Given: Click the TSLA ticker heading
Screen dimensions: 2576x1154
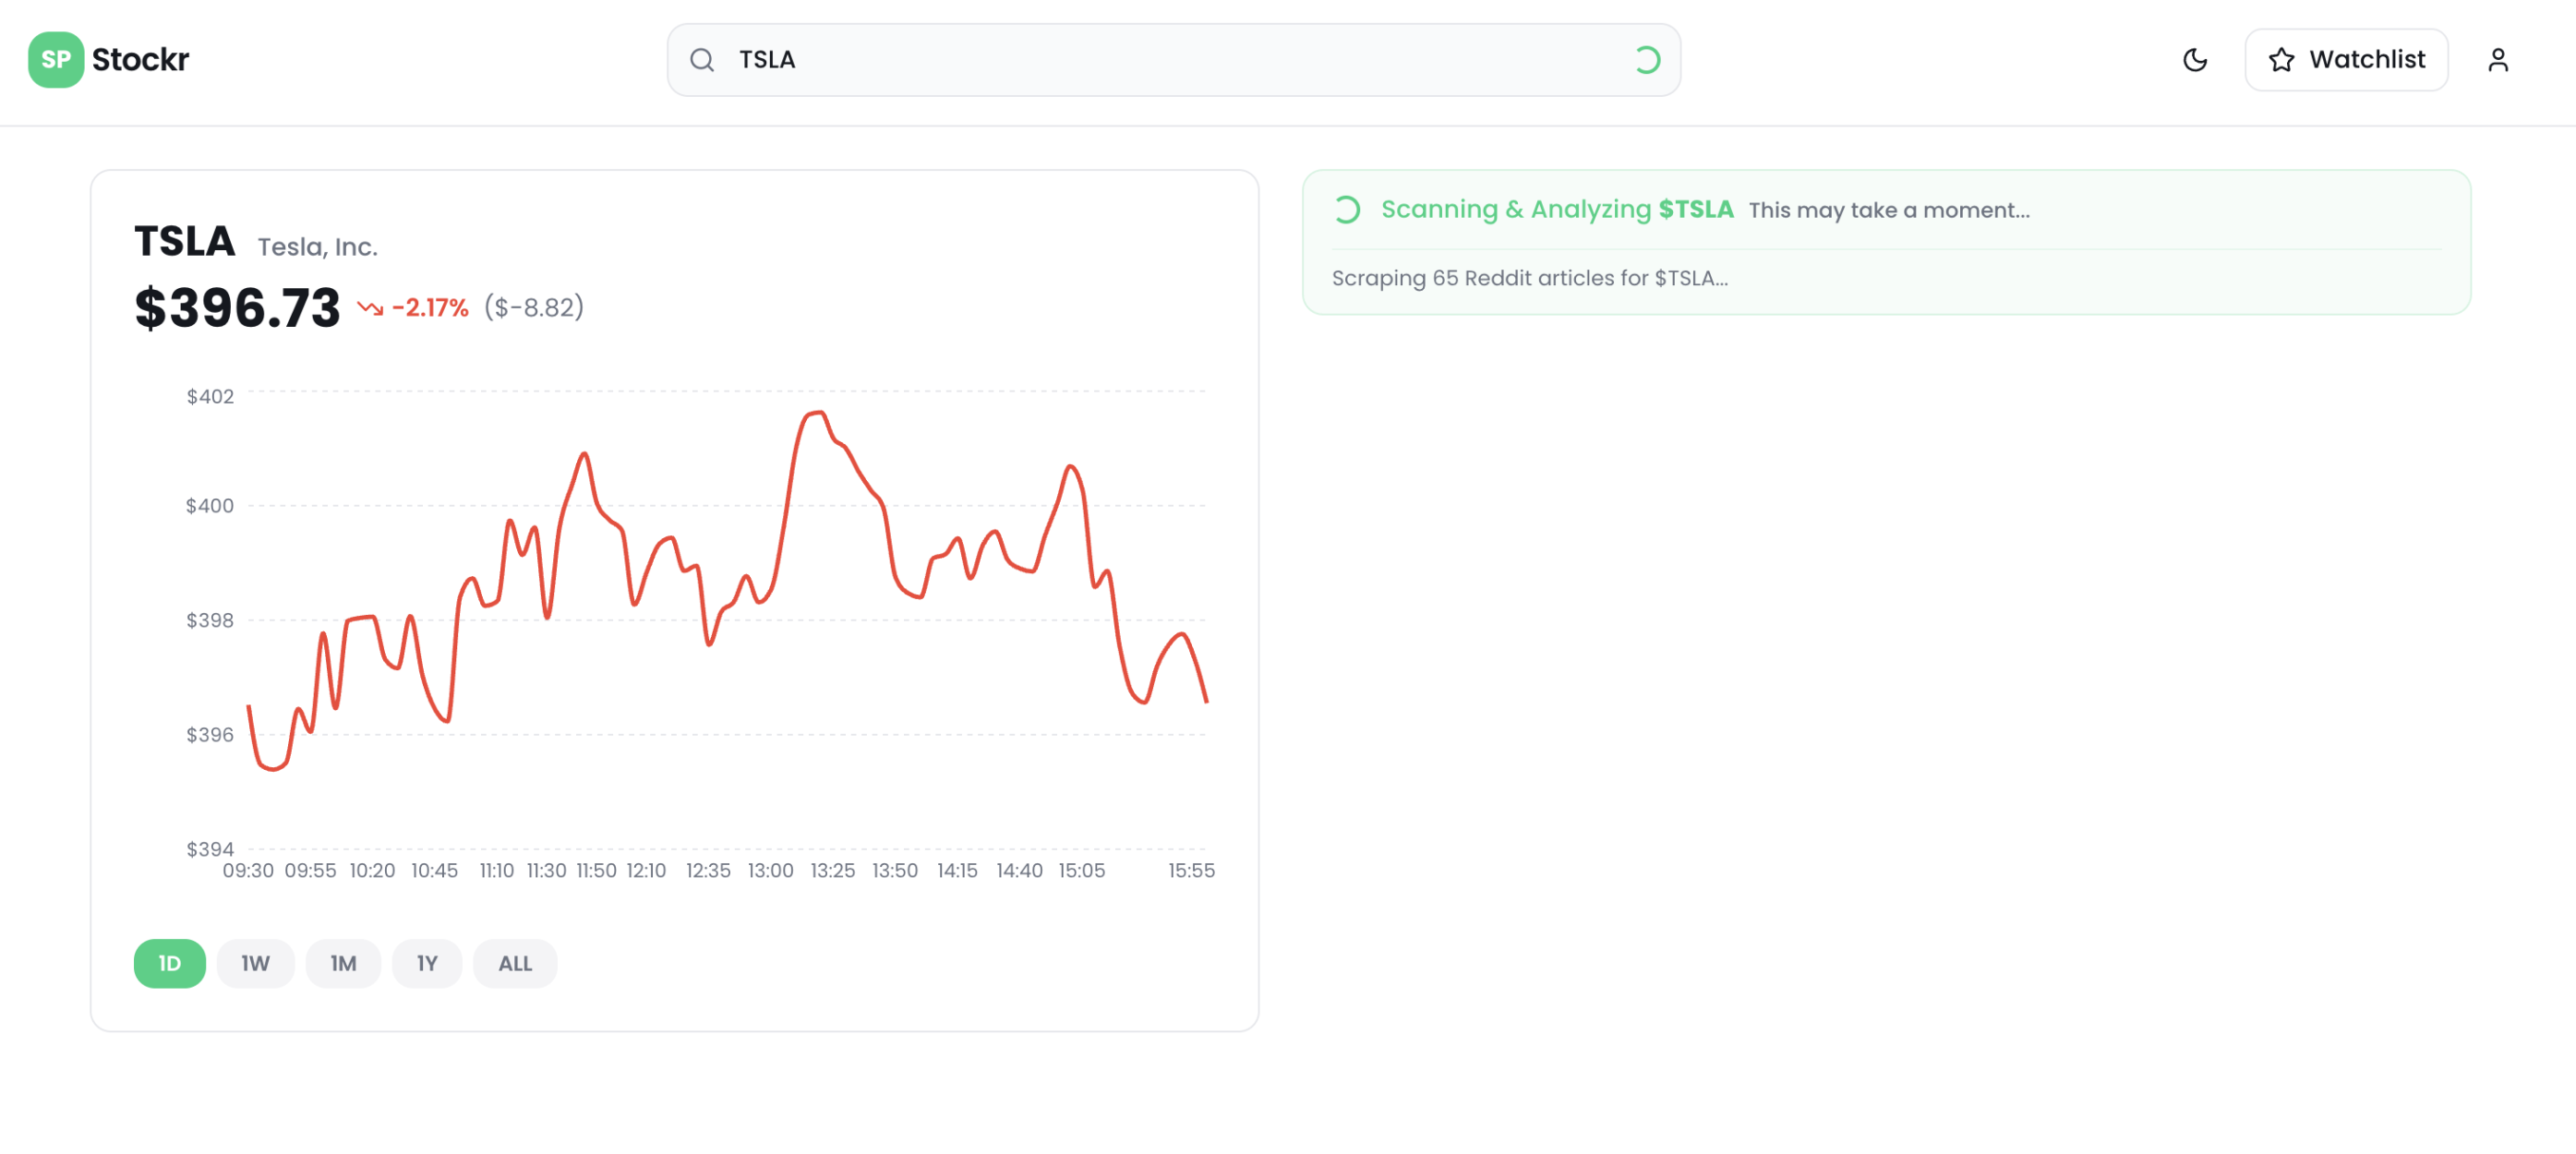Looking at the screenshot, I should (185, 242).
